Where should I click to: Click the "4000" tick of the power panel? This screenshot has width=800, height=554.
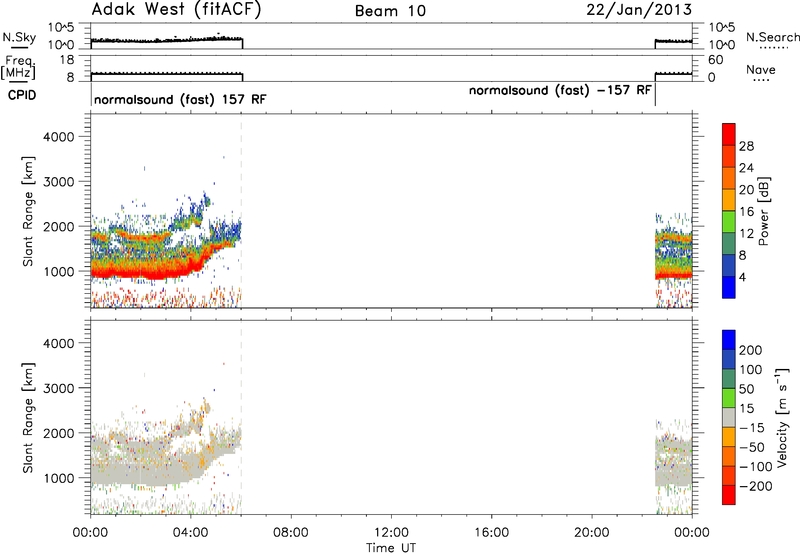[x=58, y=137]
